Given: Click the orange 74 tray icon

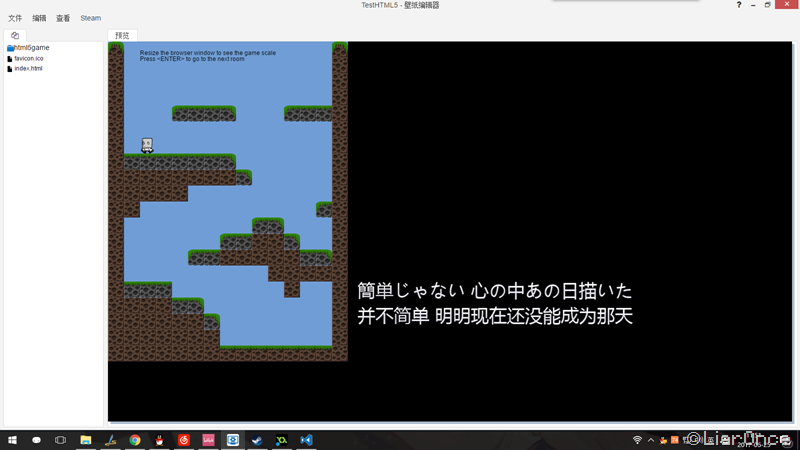Looking at the screenshot, I should (x=674, y=440).
